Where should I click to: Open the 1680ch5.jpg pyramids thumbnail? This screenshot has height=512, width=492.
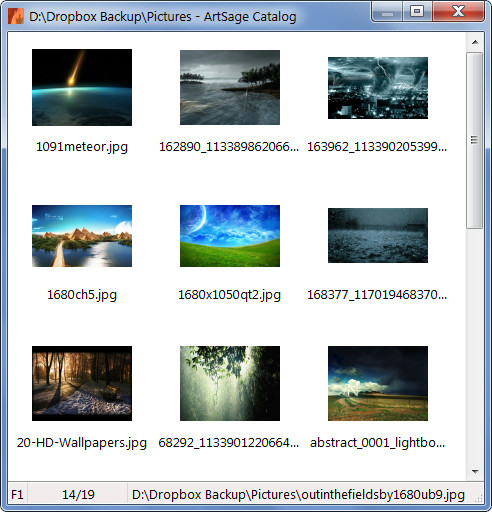pyautogui.click(x=82, y=236)
